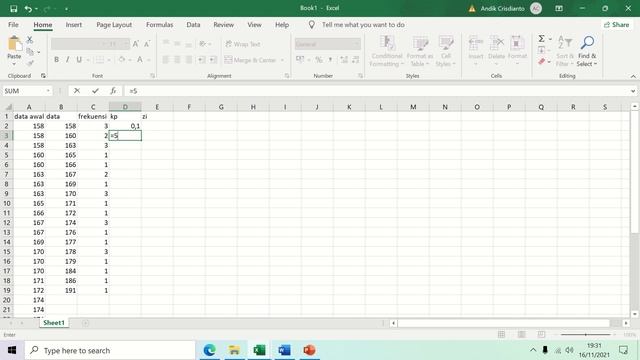Click the AutoSum sigma icon
This screenshot has height=360, width=640.
(x=541, y=39)
